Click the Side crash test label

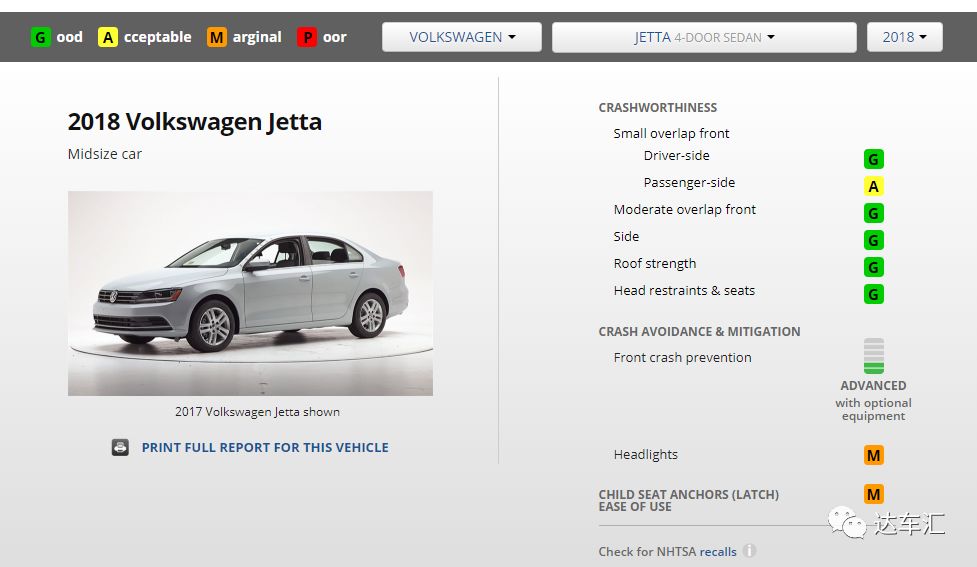coord(626,236)
